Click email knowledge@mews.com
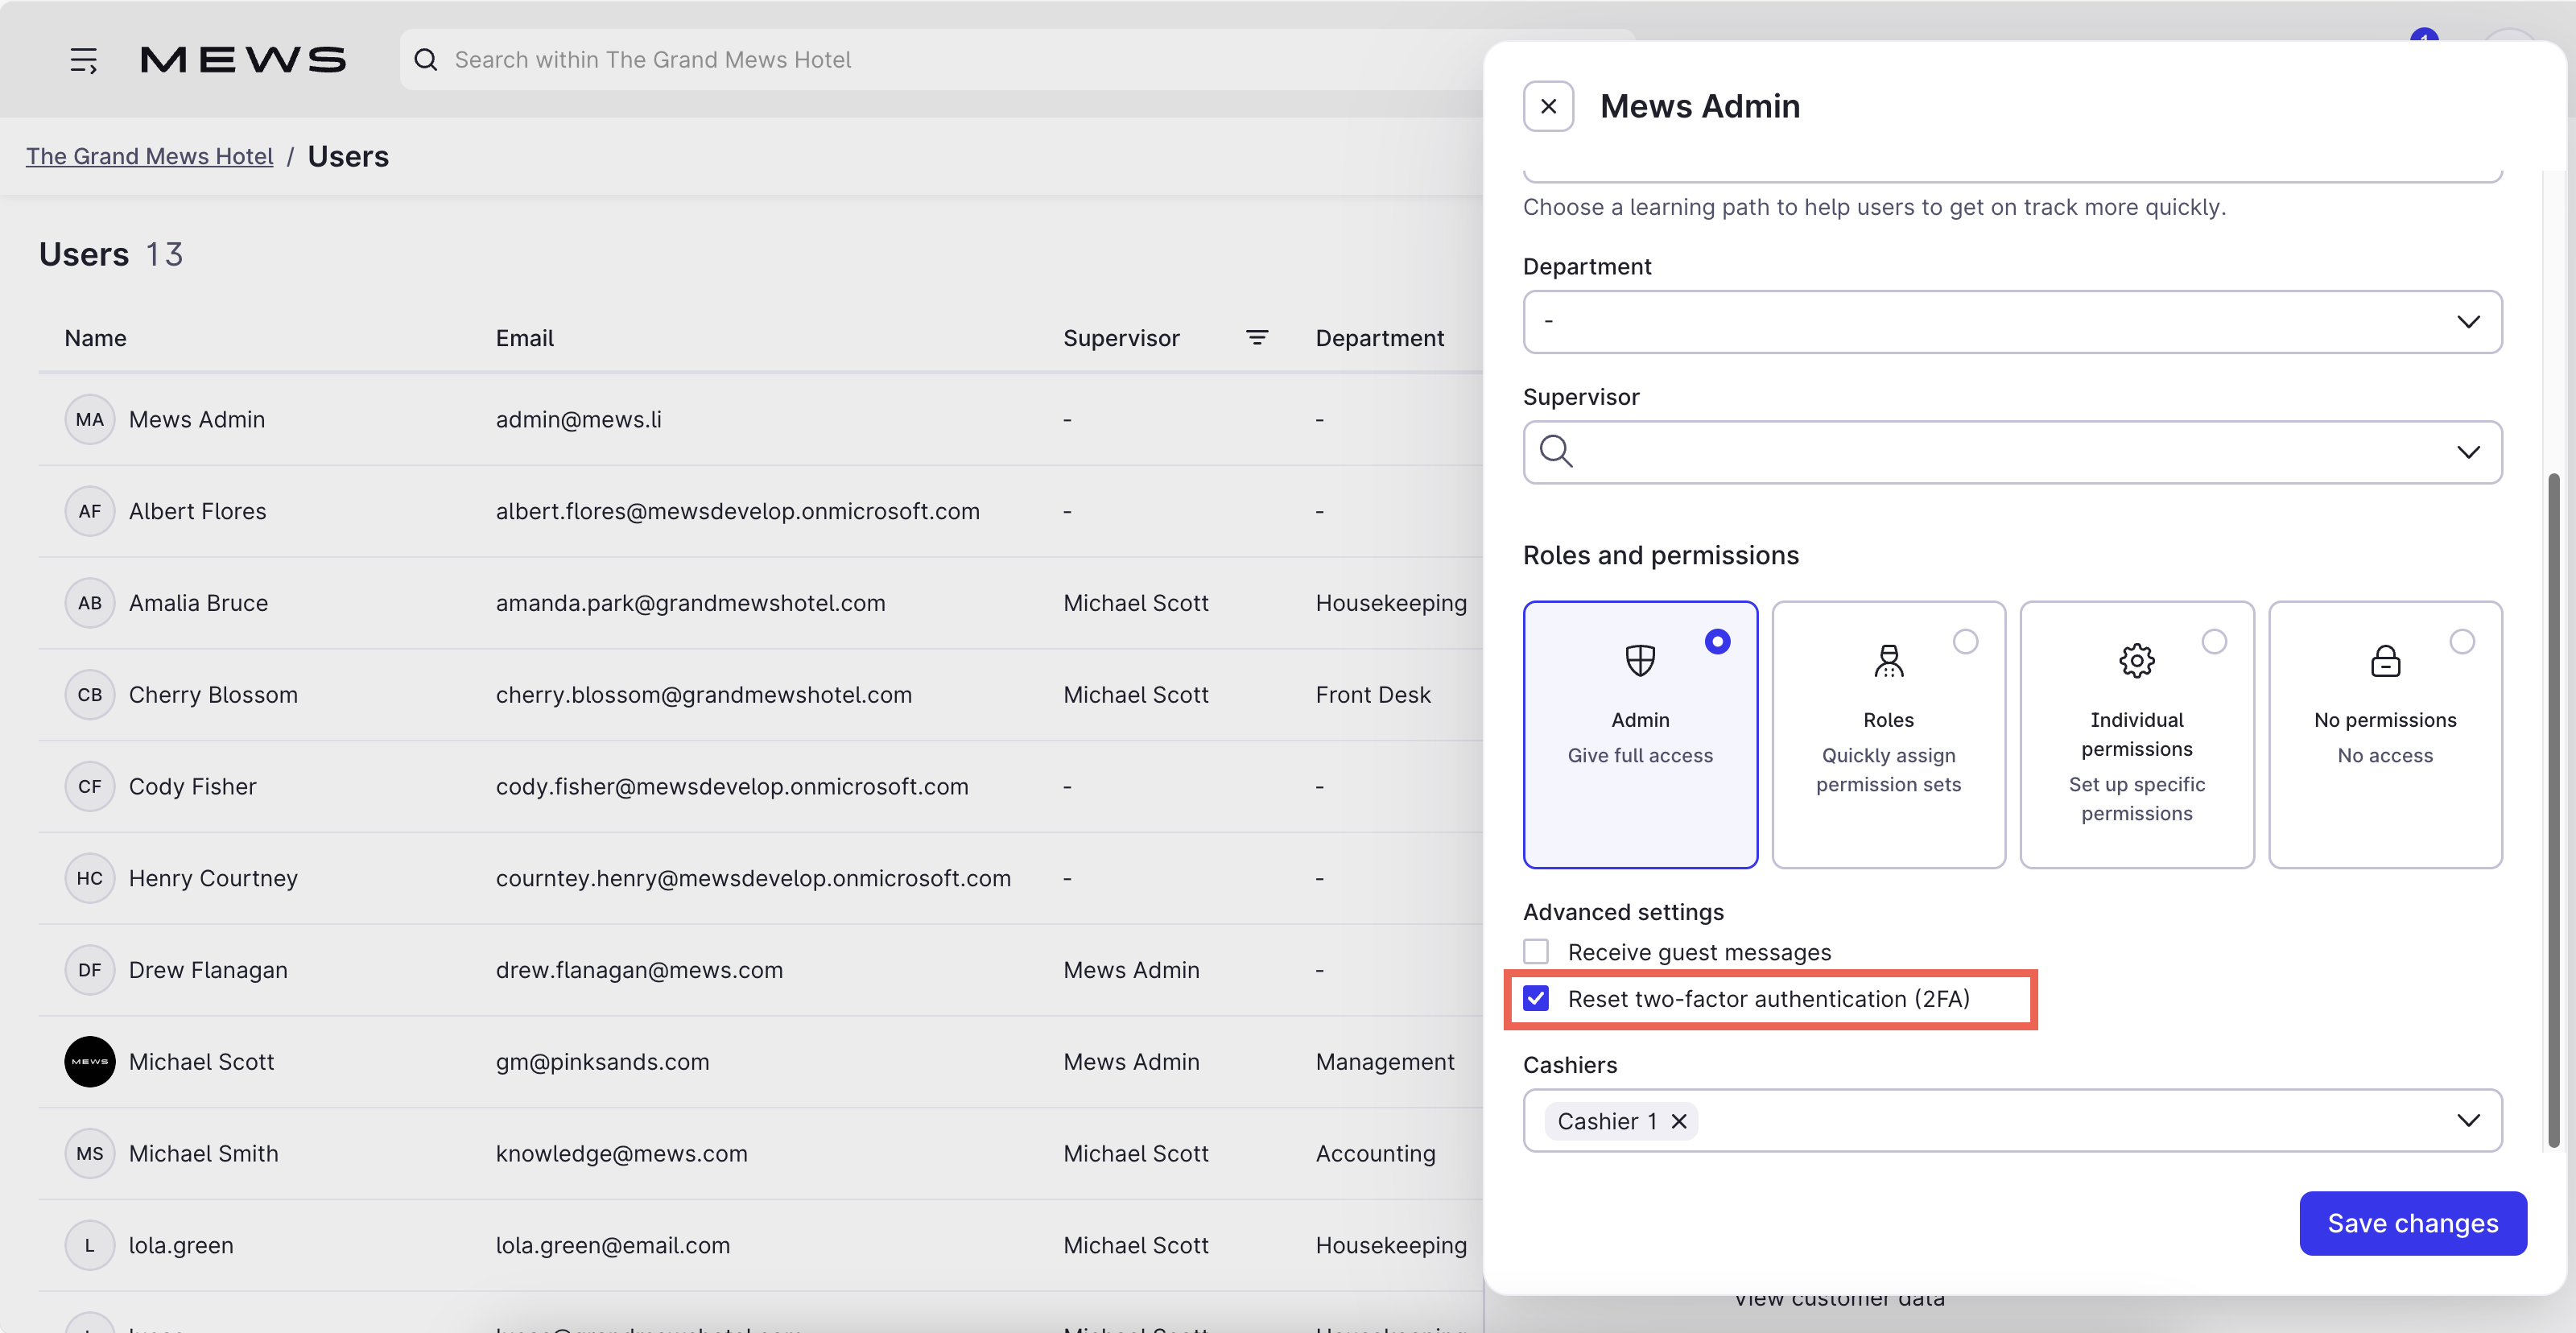 point(621,1153)
